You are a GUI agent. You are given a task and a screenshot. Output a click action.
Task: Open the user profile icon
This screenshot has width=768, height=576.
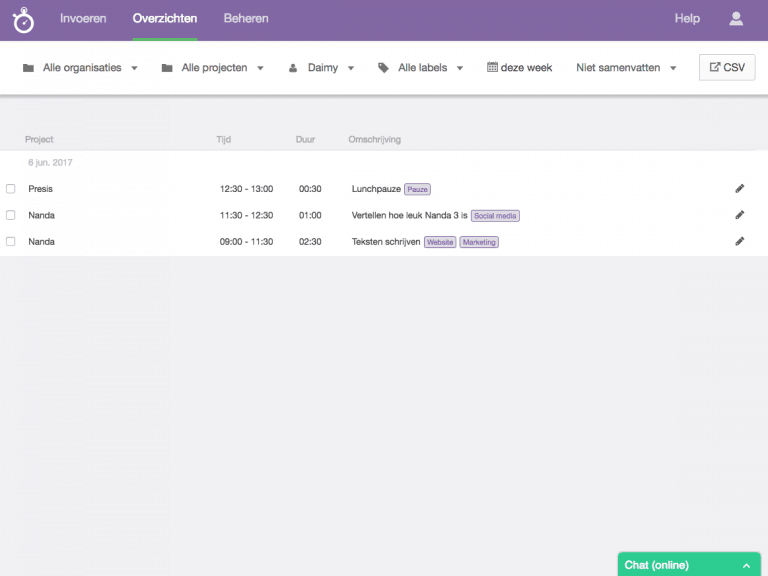(x=736, y=19)
